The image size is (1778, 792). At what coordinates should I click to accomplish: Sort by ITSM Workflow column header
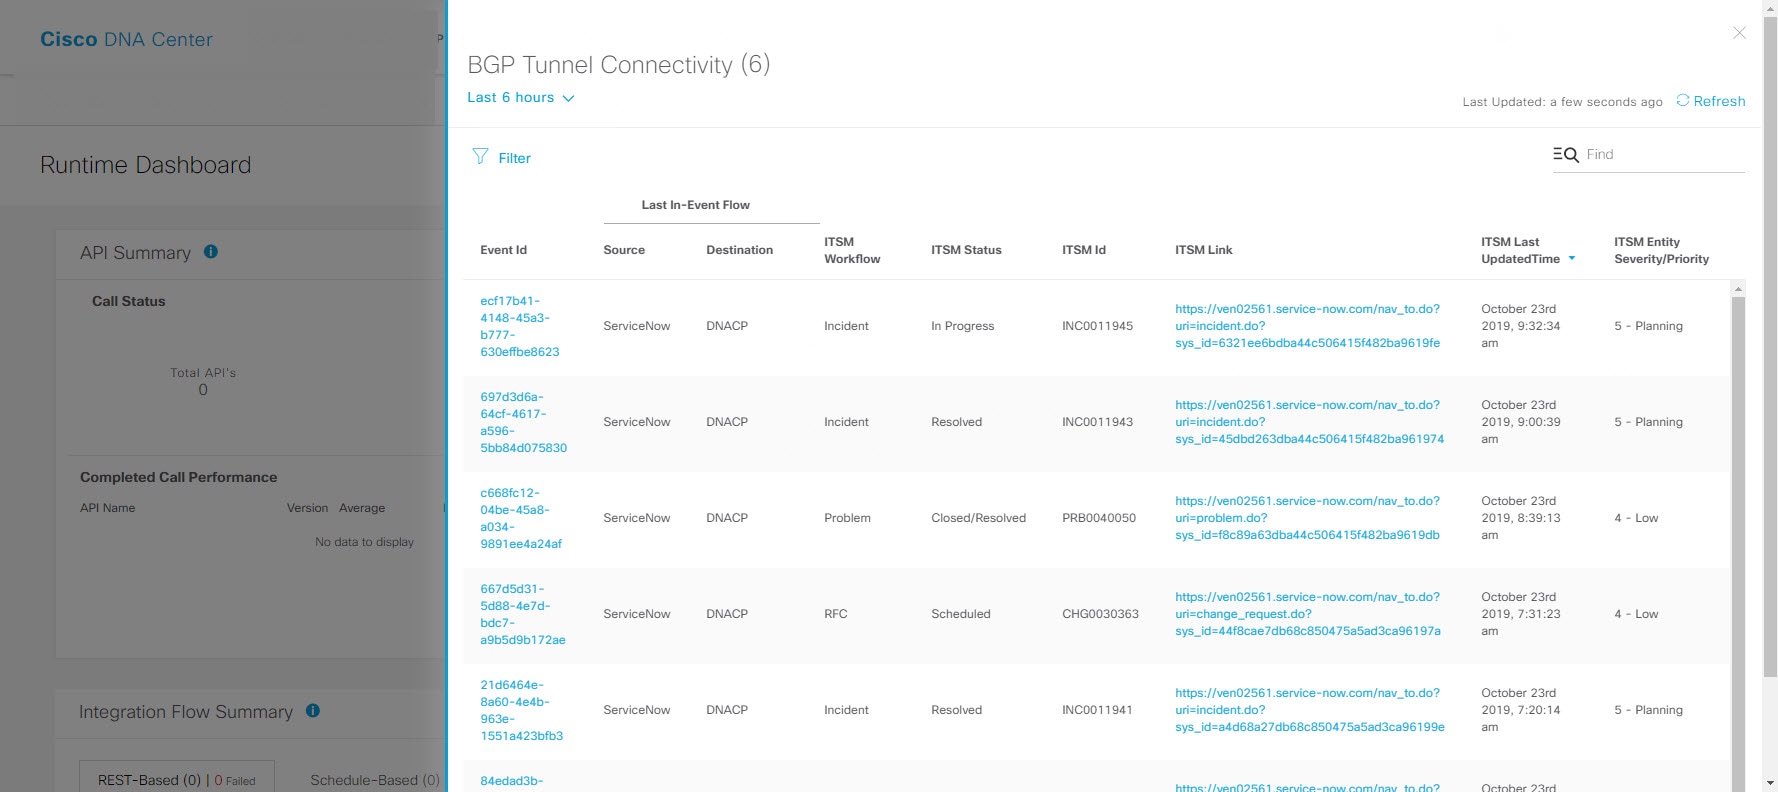[852, 250]
